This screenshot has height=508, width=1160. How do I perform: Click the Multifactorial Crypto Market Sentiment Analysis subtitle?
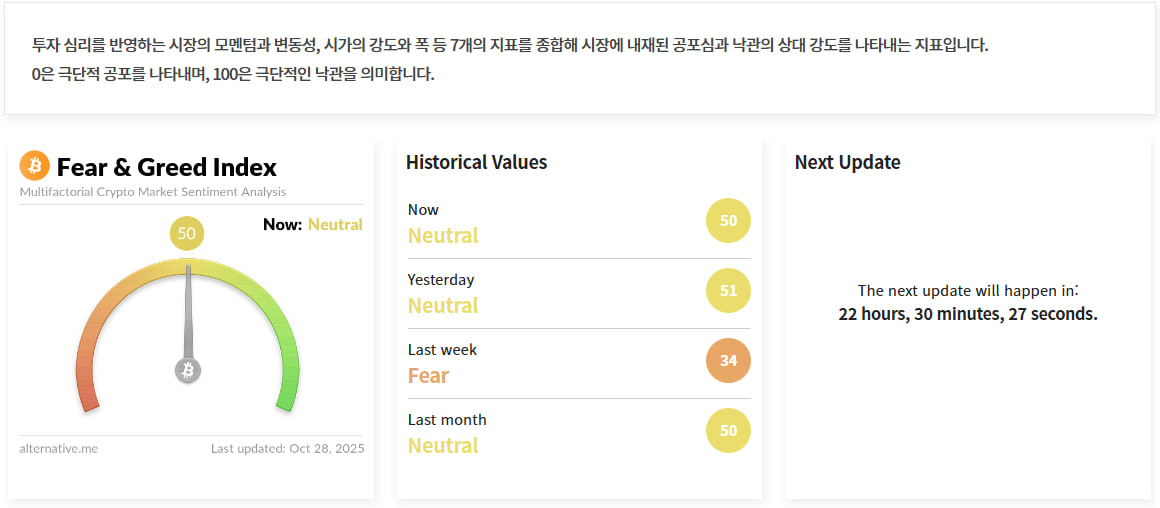pyautogui.click(x=153, y=192)
